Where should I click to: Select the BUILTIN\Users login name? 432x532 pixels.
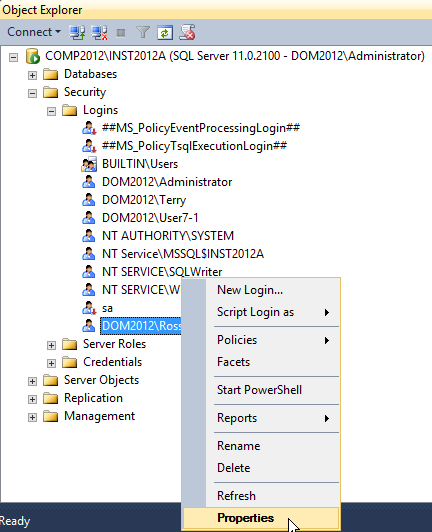(x=140, y=164)
